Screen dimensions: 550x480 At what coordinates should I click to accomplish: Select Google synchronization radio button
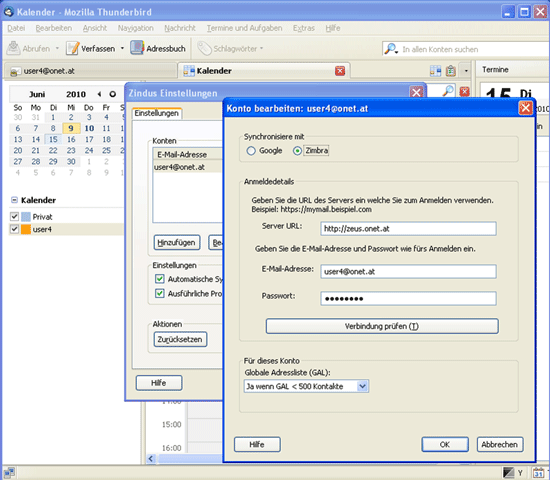coord(251,151)
